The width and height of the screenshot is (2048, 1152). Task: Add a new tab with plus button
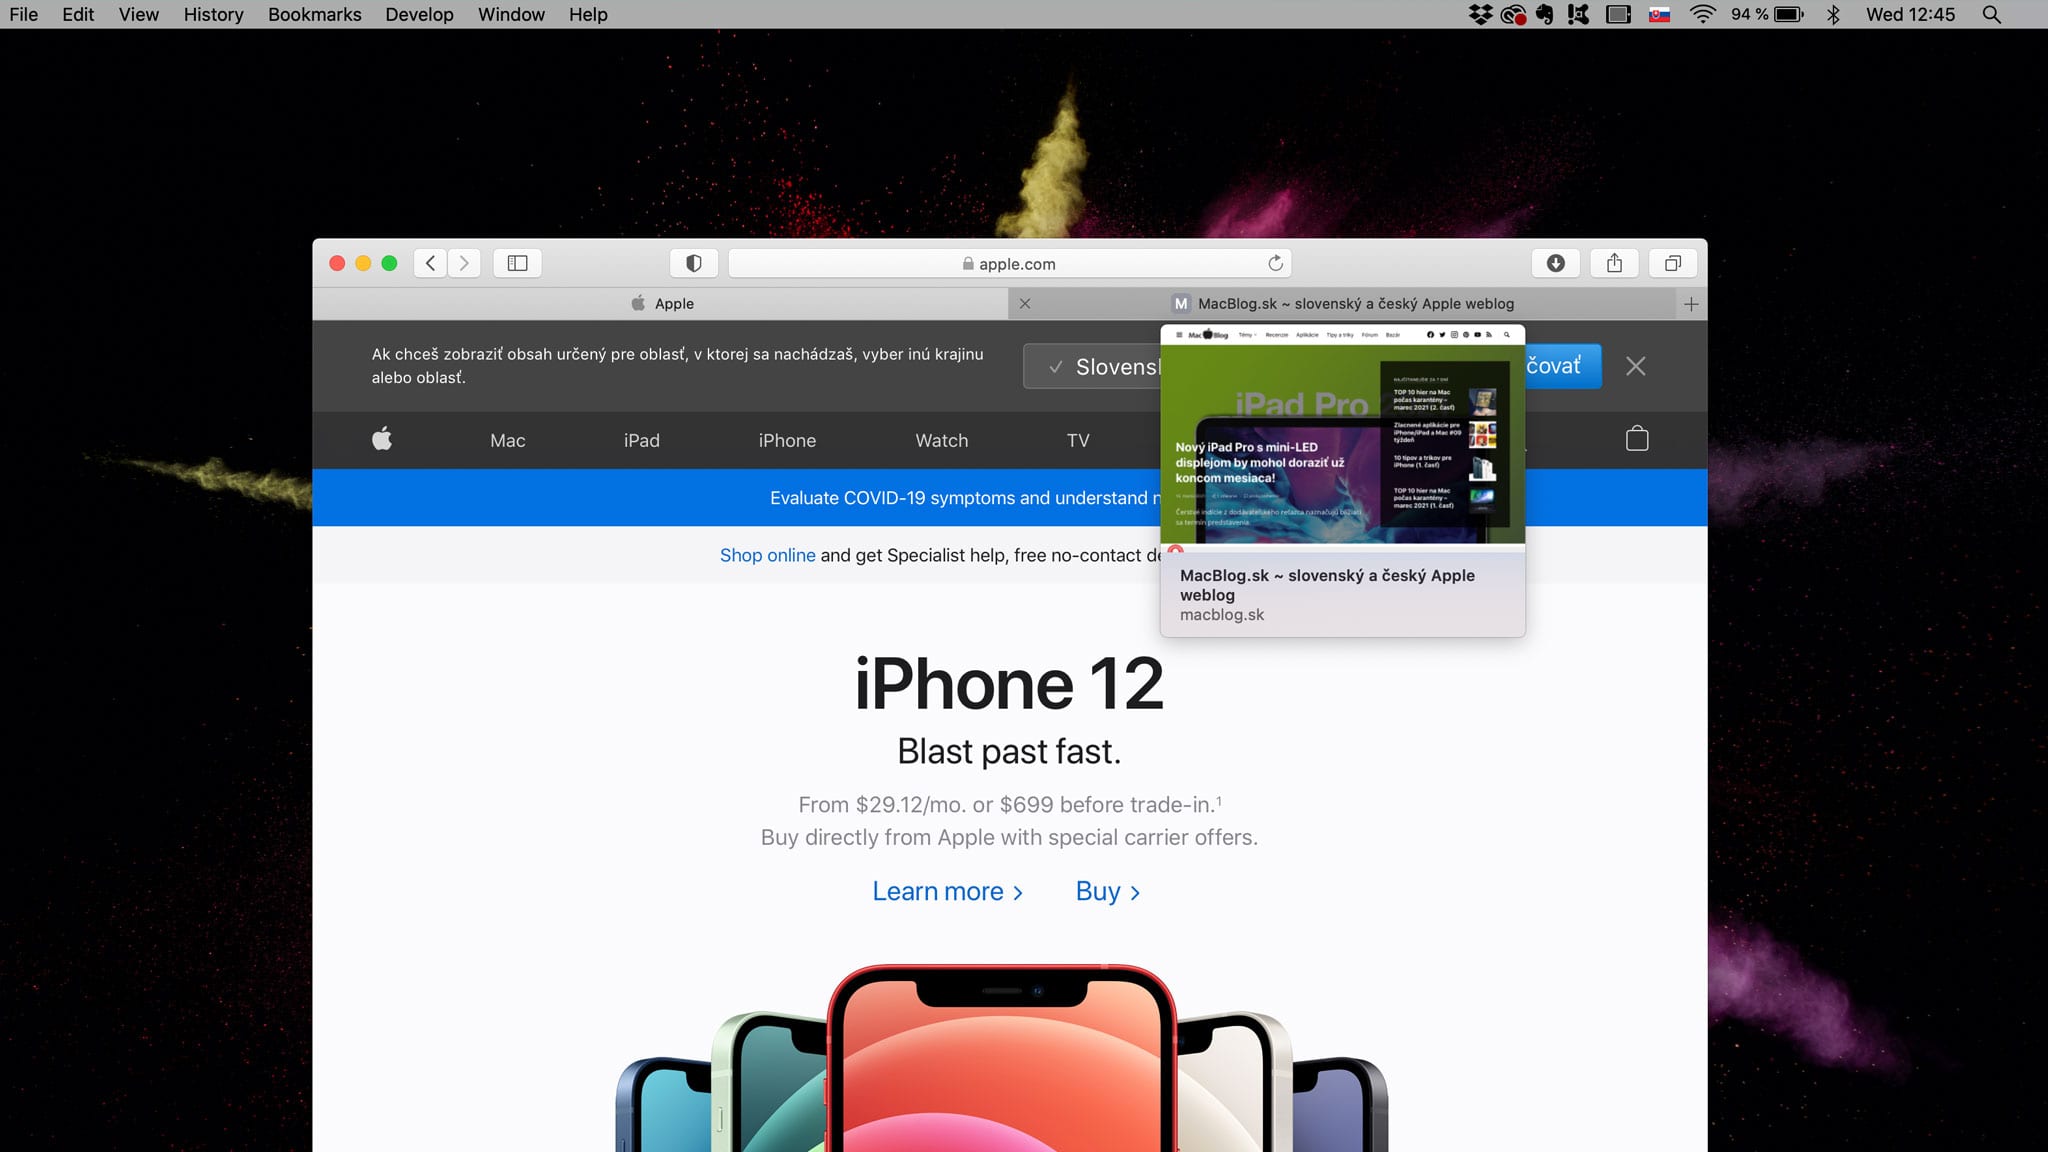tap(1691, 304)
